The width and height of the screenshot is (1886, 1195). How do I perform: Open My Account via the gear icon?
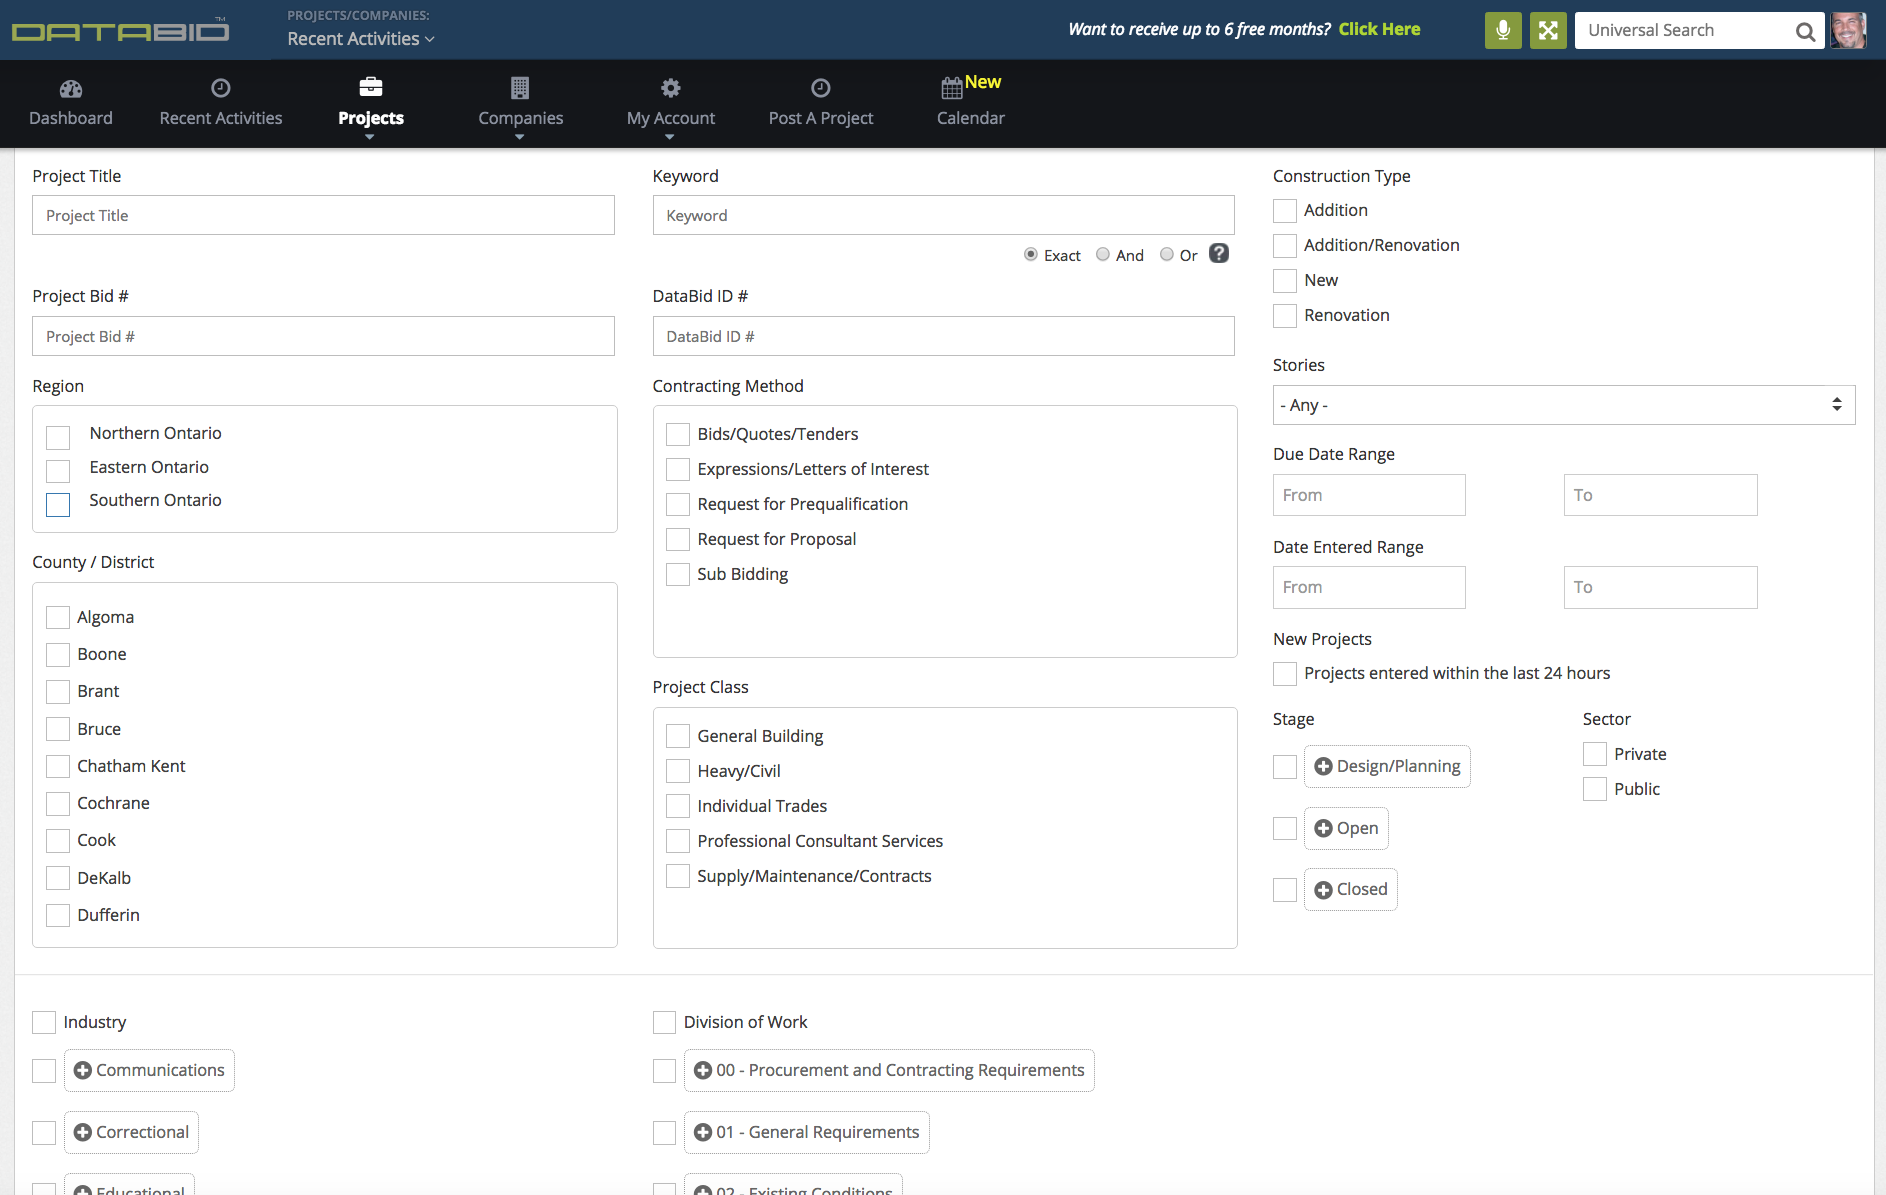[670, 88]
